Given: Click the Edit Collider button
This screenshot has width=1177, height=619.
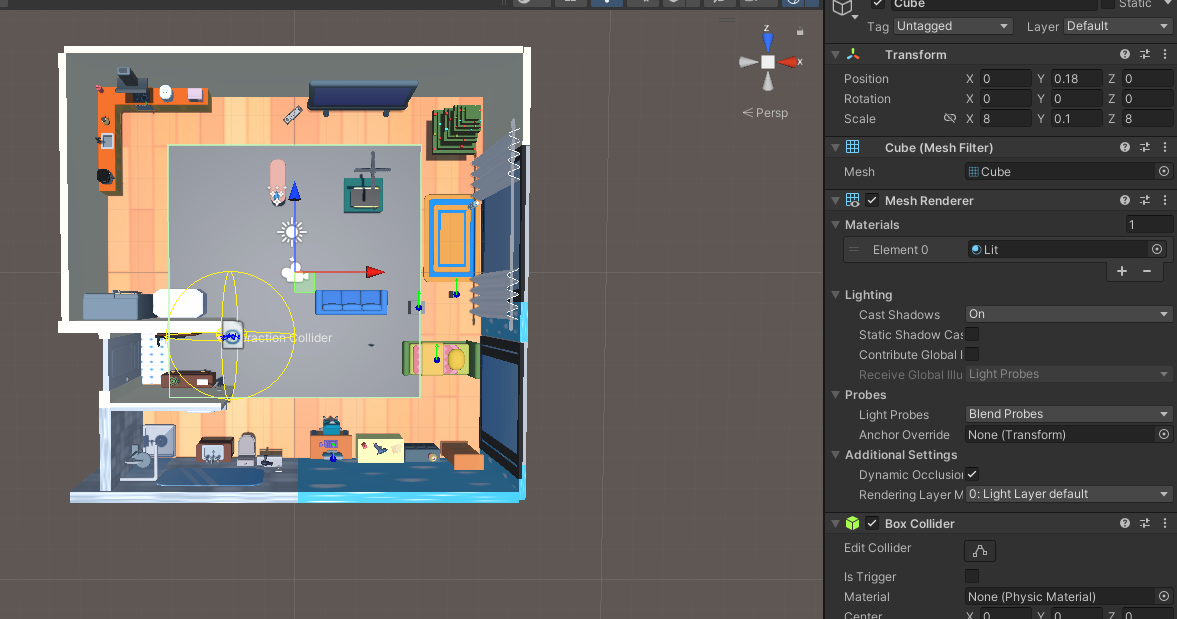Looking at the screenshot, I should [980, 551].
